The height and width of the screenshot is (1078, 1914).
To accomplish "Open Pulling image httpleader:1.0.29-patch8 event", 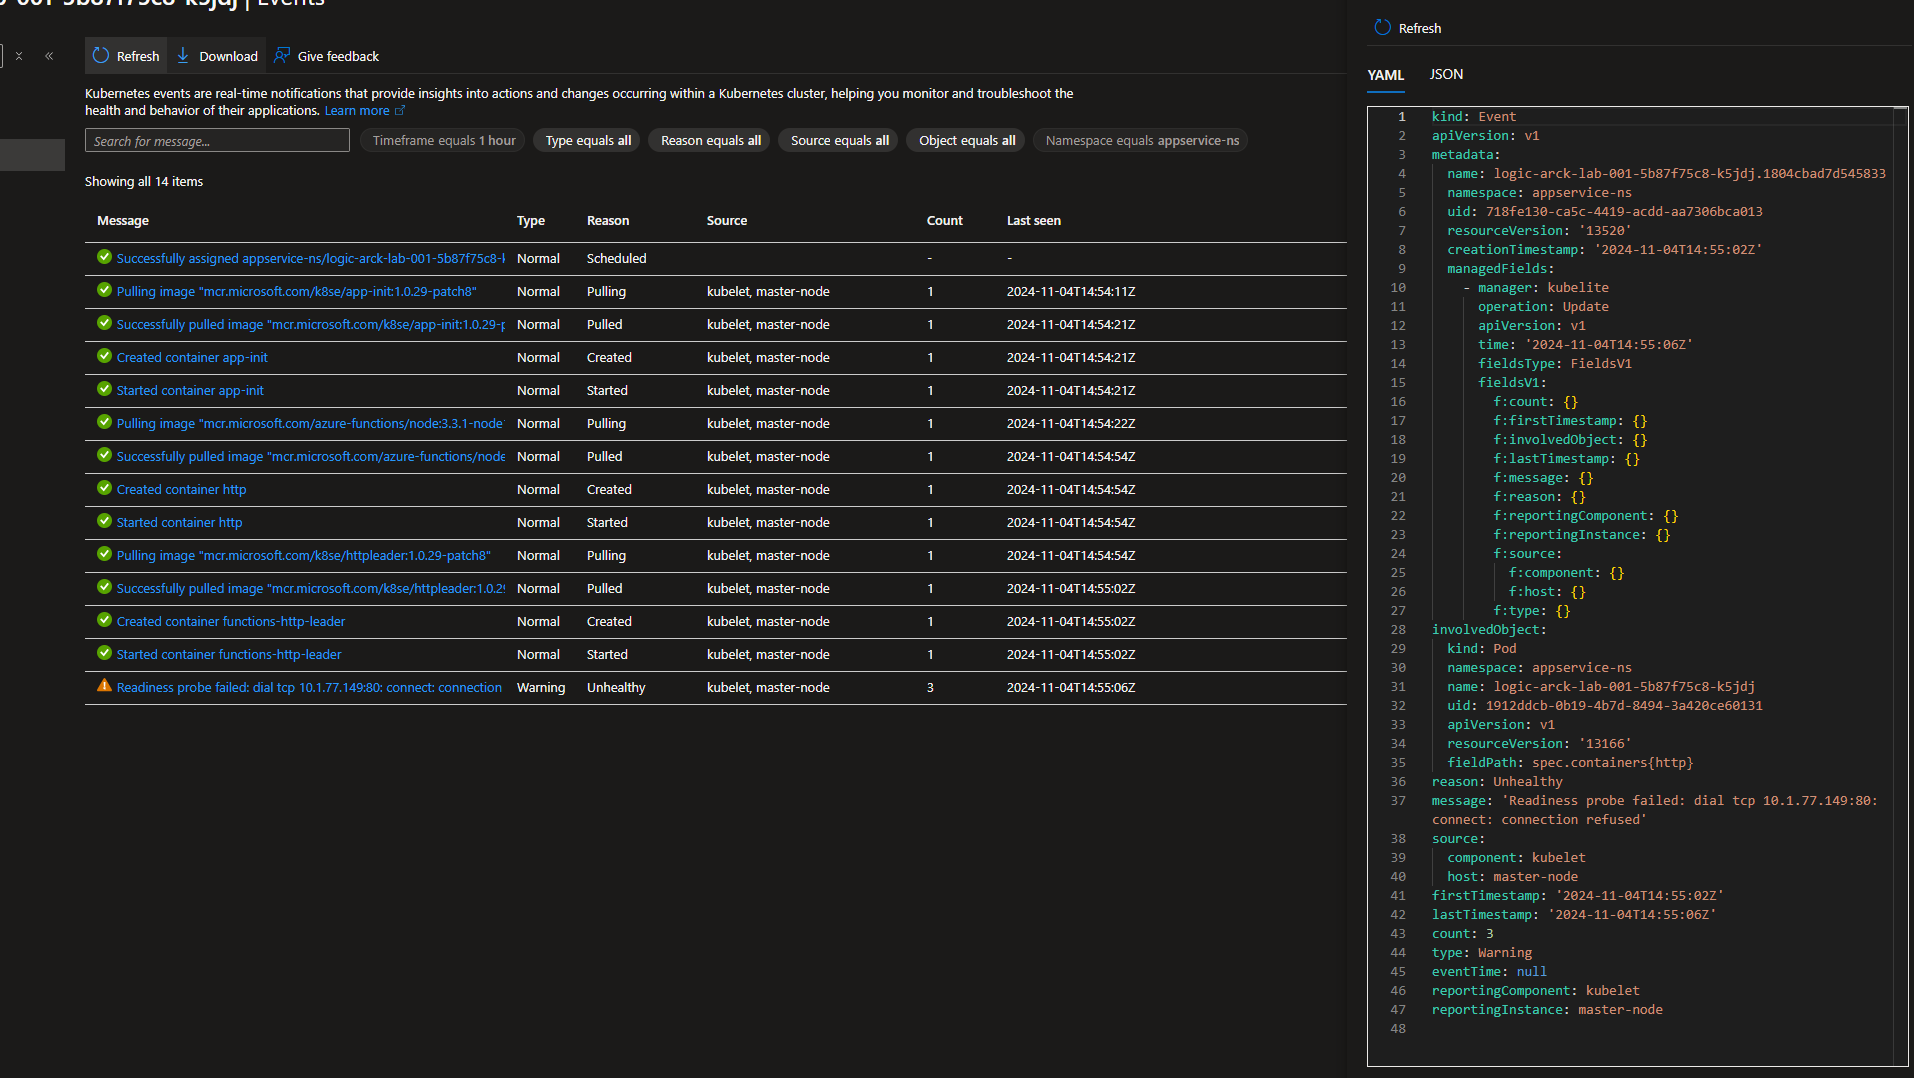I will point(304,556).
